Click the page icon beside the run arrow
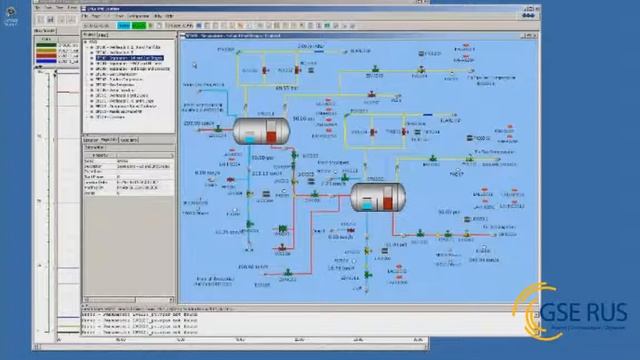The height and width of the screenshot is (360, 640). (159, 26)
